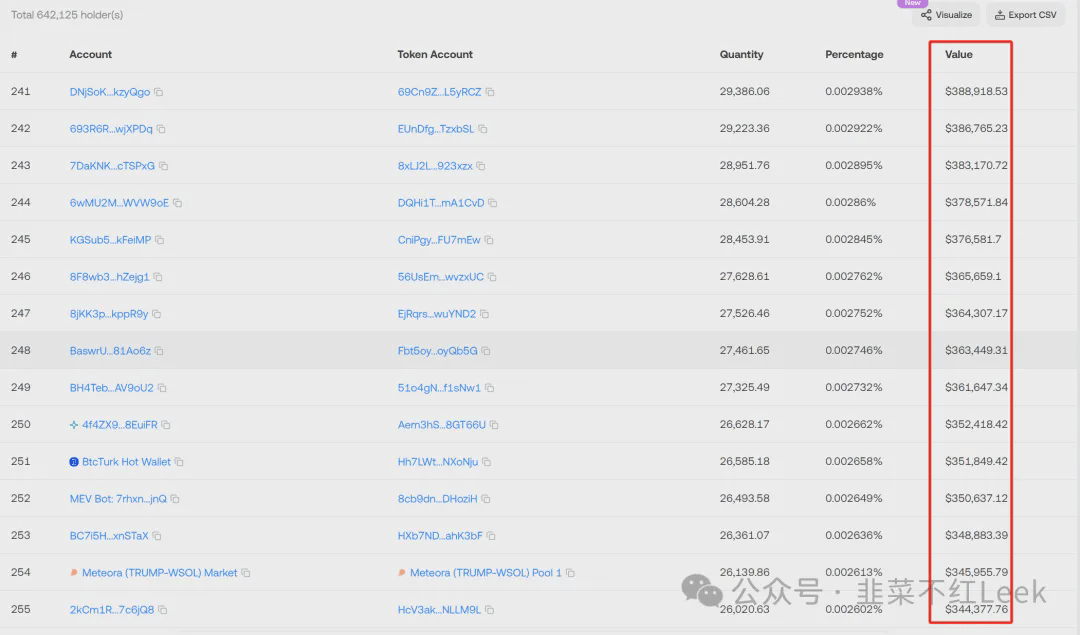
Task: Copy token account Aem3hS...8GT66U
Action: coord(495,425)
